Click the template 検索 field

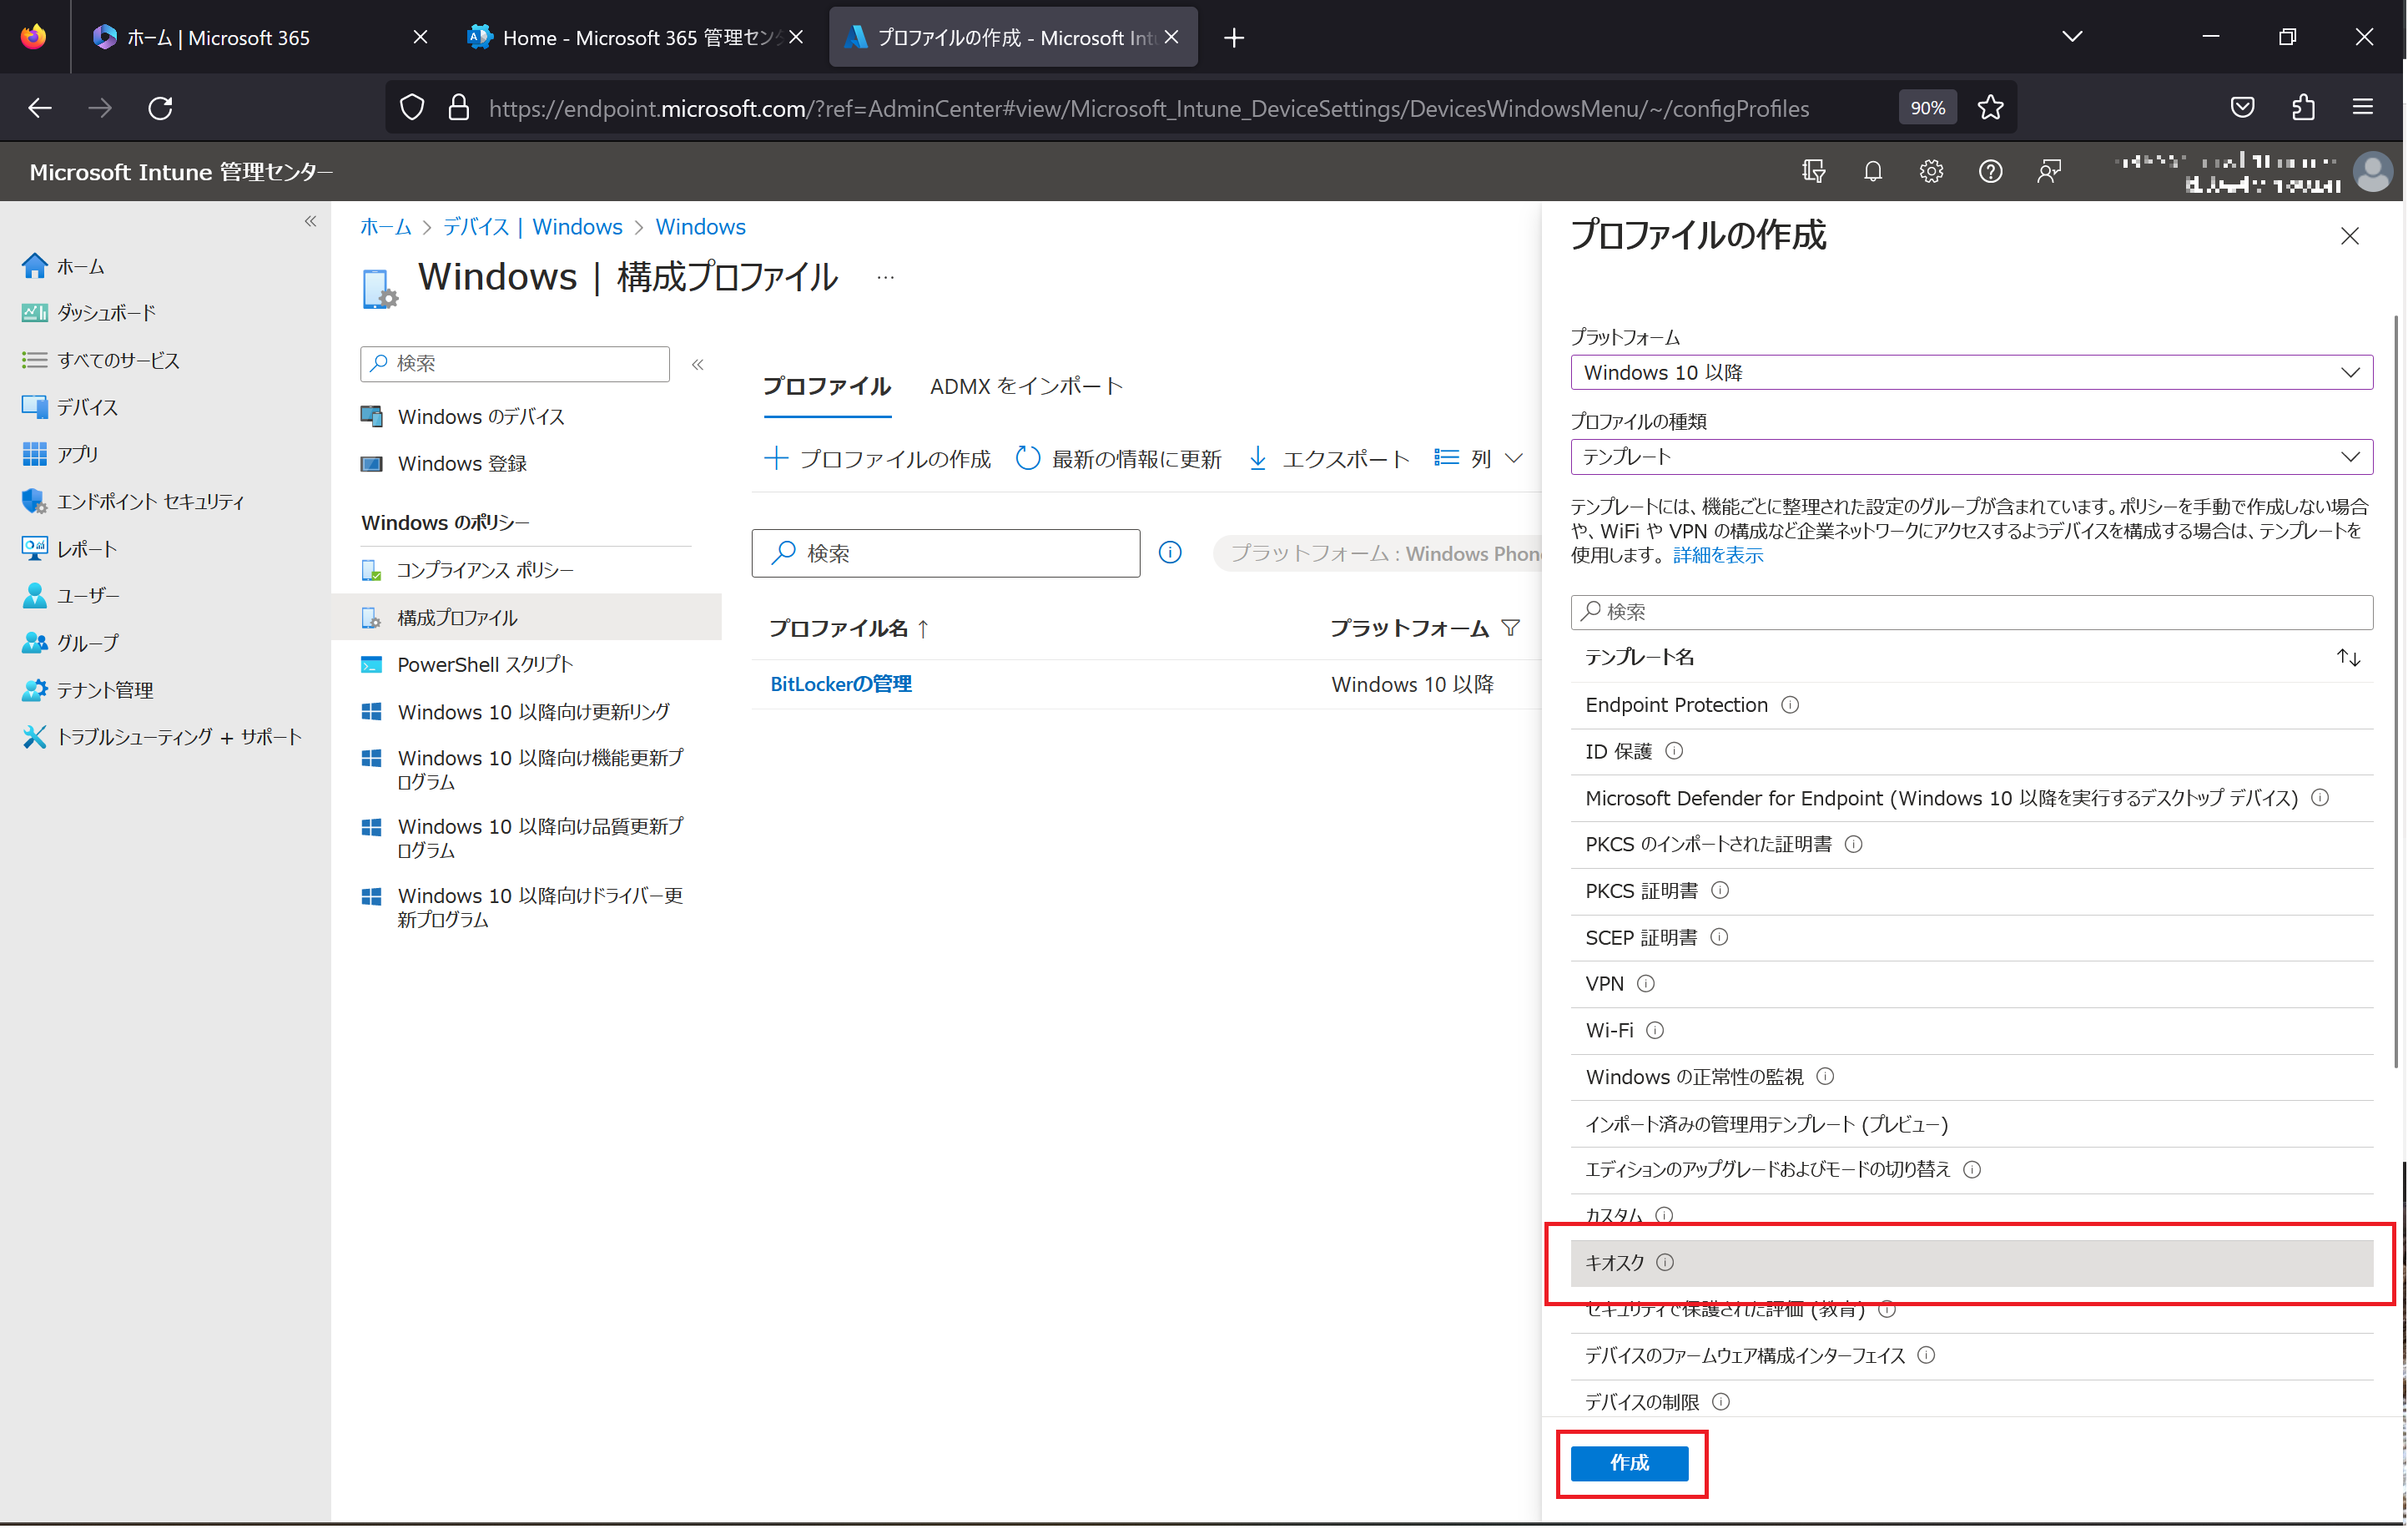pyautogui.click(x=1971, y=611)
